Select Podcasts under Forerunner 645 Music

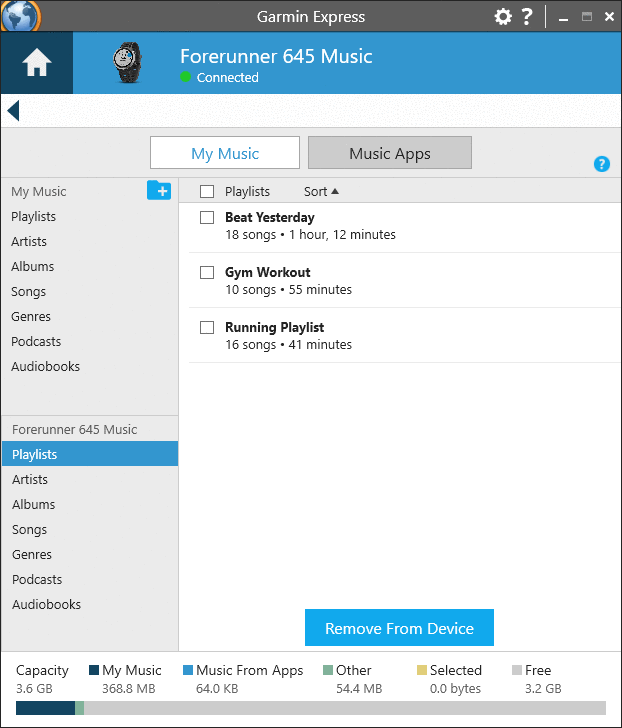click(x=37, y=579)
